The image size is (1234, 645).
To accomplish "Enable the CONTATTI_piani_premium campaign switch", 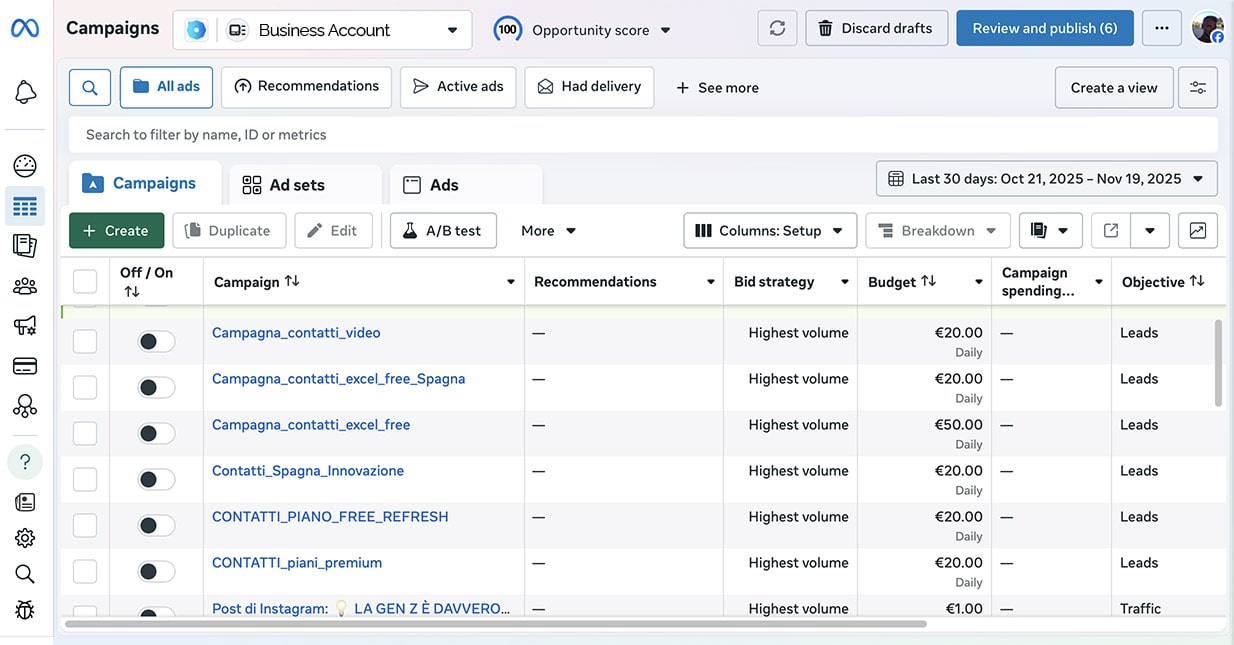I will click(156, 572).
